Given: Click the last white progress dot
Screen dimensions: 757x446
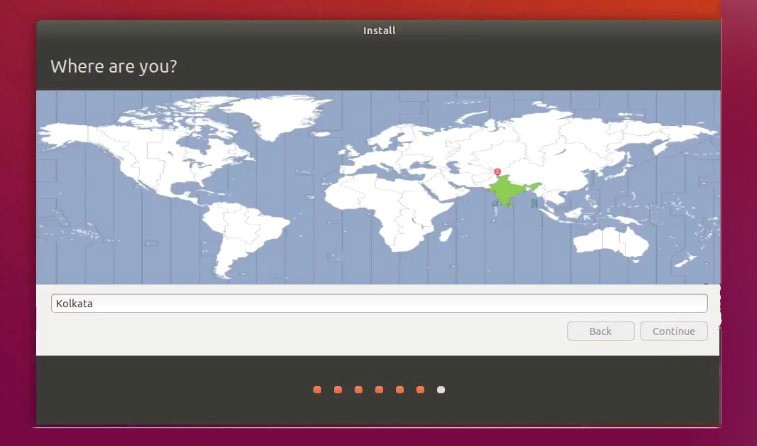Looking at the screenshot, I should (x=441, y=390).
